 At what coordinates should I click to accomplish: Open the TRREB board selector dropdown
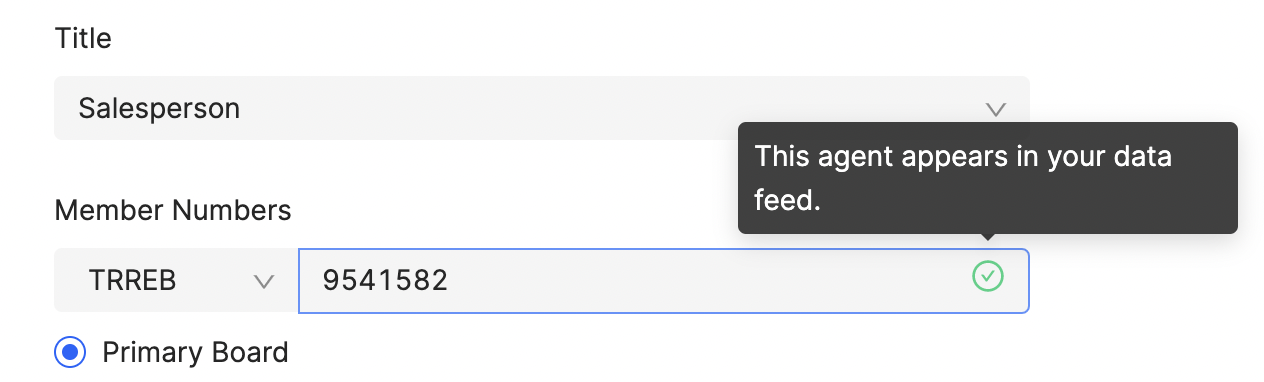176,281
